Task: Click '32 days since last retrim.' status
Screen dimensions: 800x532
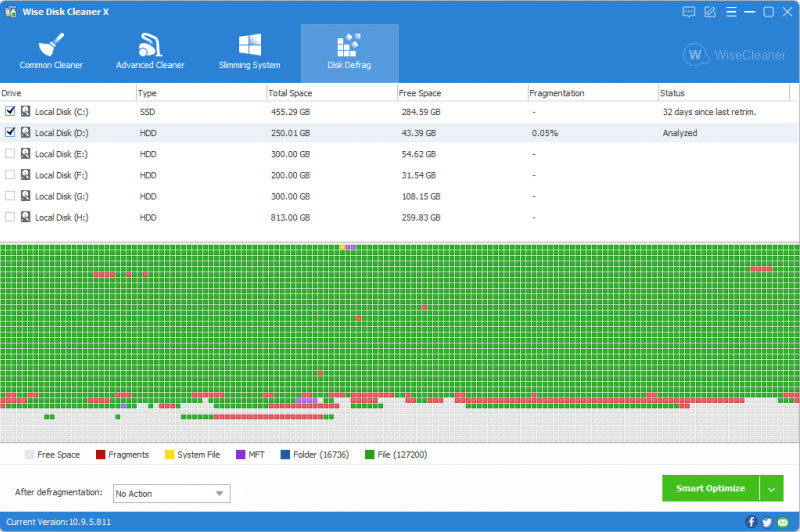Action: click(x=709, y=112)
